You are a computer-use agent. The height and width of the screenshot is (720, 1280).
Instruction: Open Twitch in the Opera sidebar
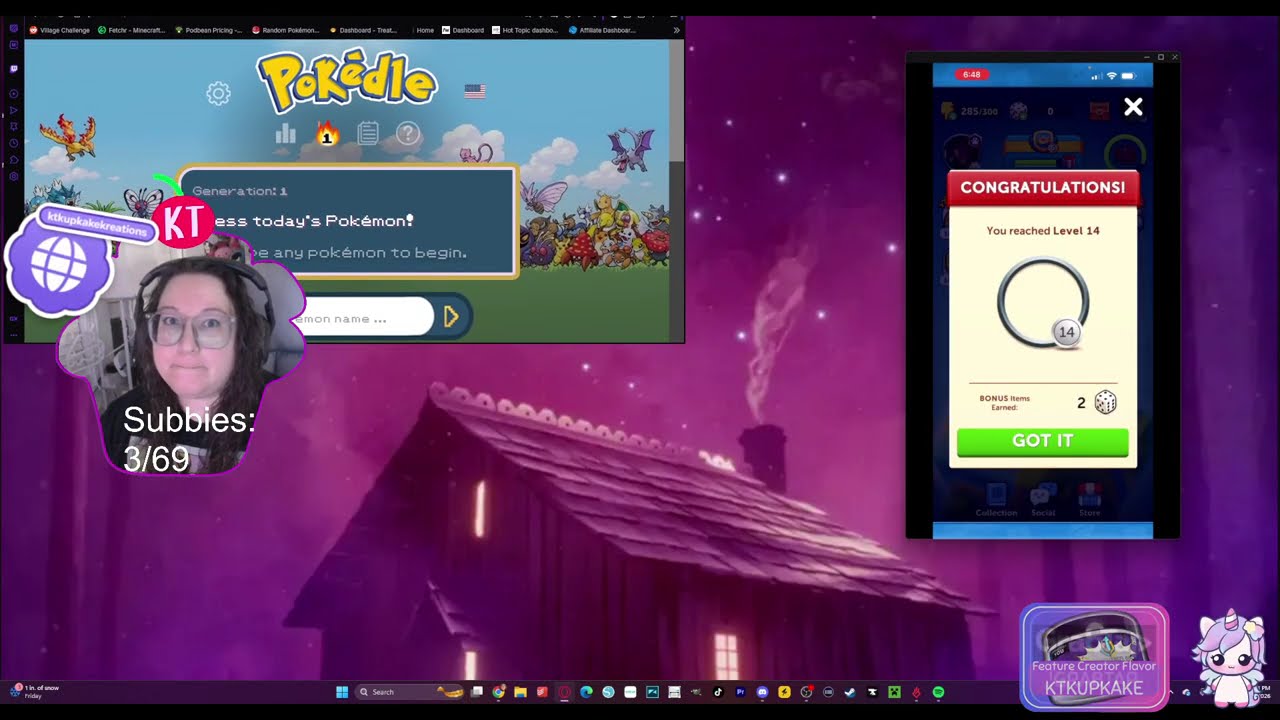pyautogui.click(x=14, y=69)
